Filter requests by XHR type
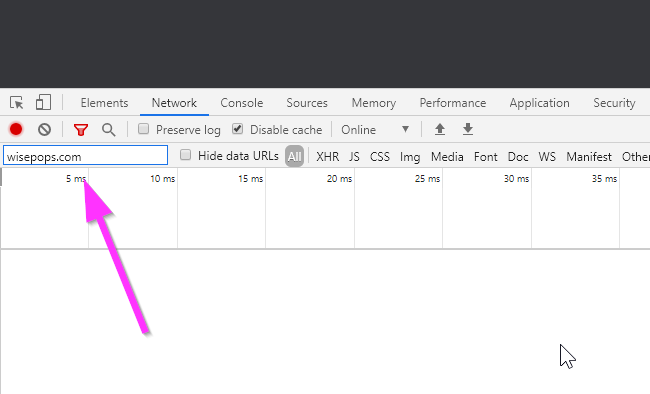Image resolution: width=650 pixels, height=394 pixels. (327, 157)
